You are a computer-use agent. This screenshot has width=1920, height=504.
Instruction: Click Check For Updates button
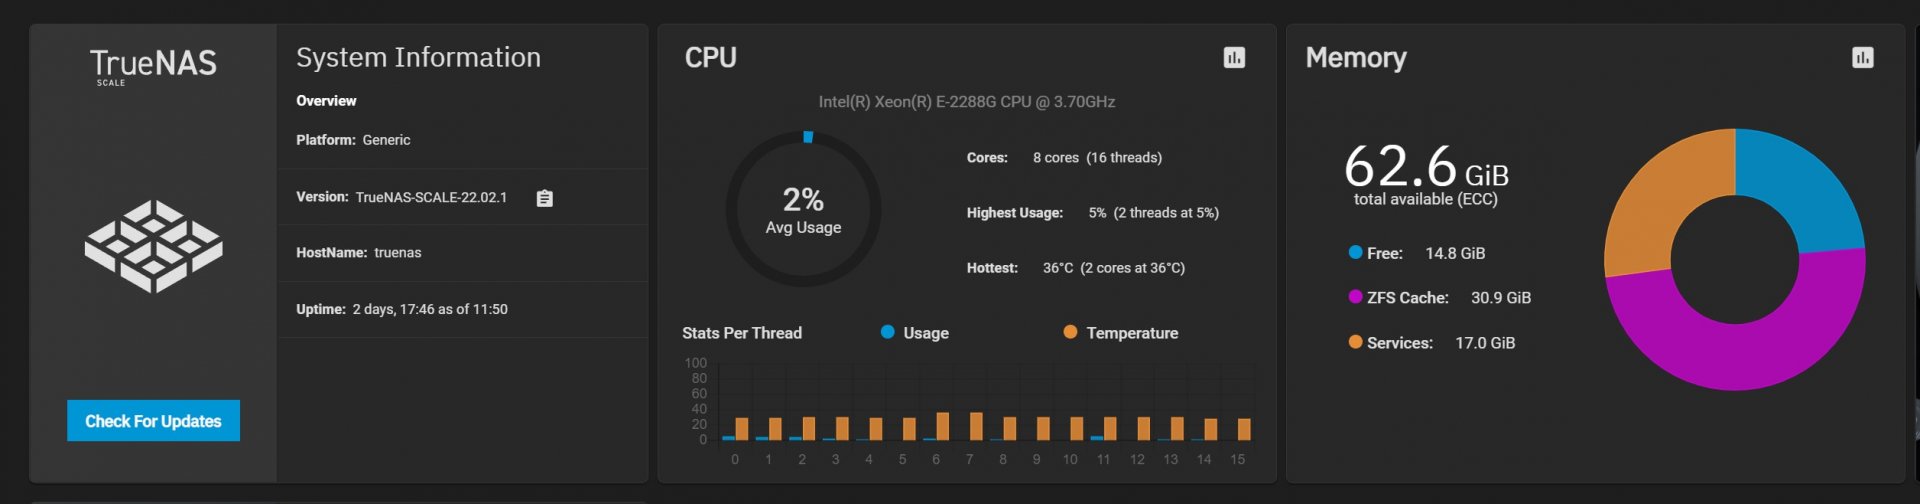pyautogui.click(x=153, y=421)
